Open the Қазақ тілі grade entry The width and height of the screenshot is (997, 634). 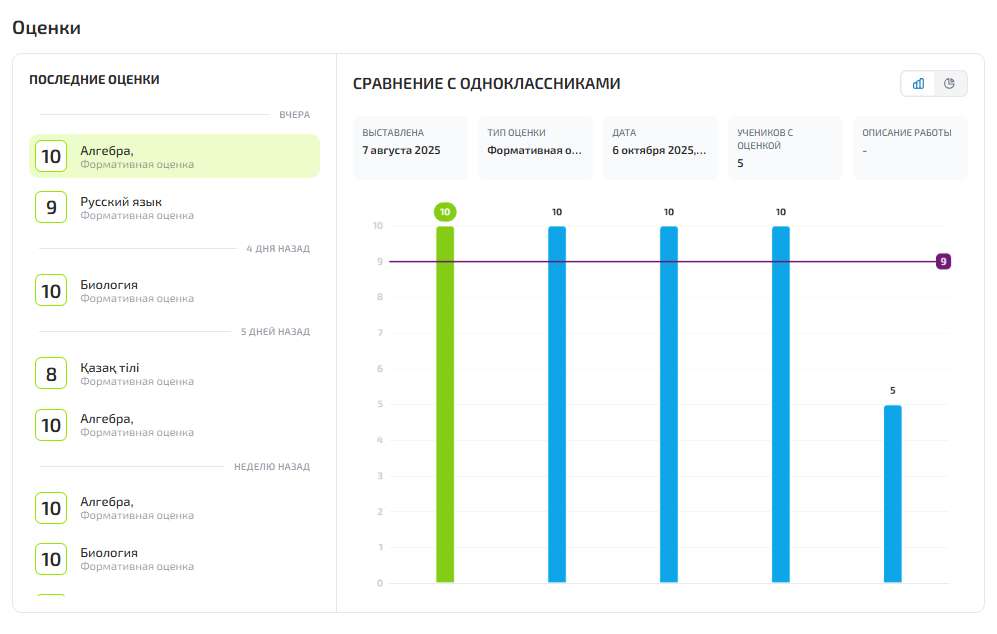coord(174,374)
